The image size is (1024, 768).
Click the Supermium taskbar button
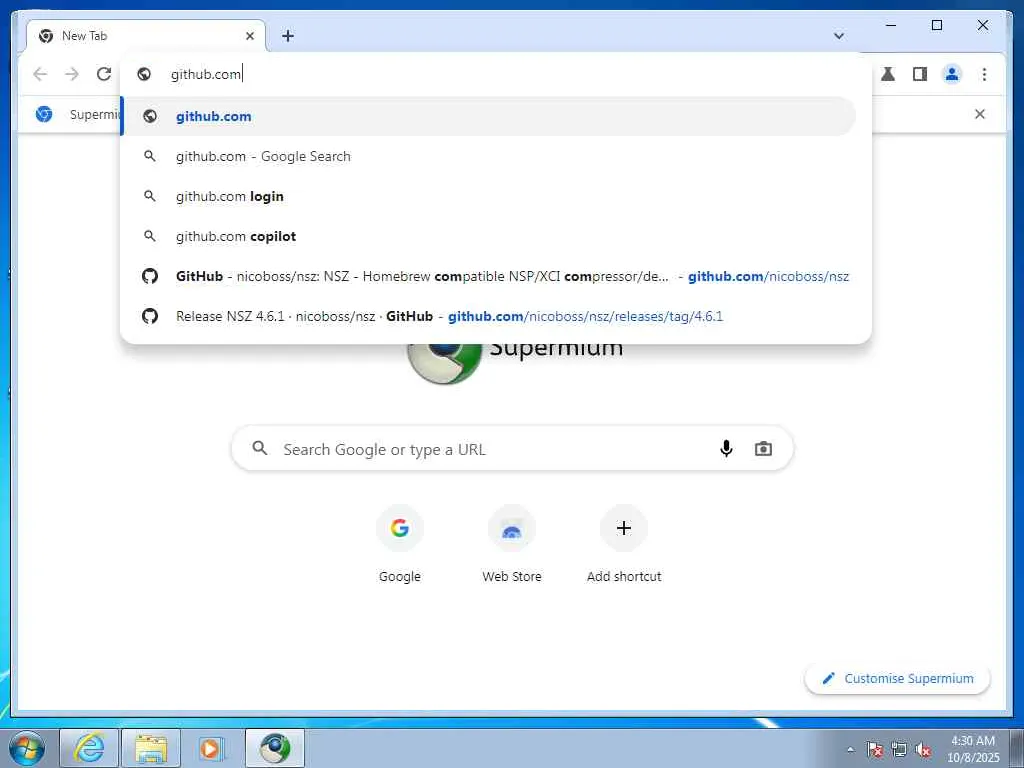(x=275, y=748)
